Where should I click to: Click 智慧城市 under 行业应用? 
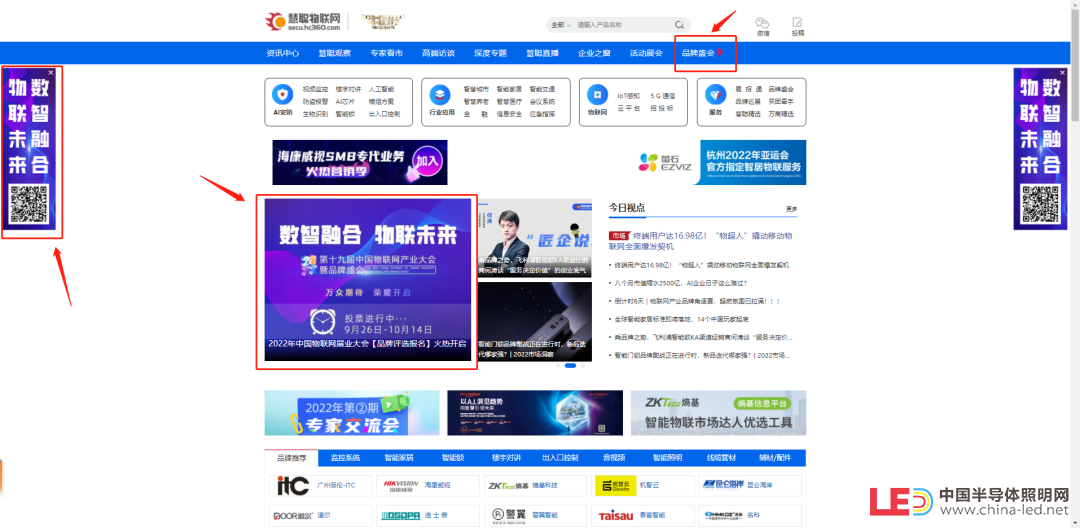(x=476, y=89)
